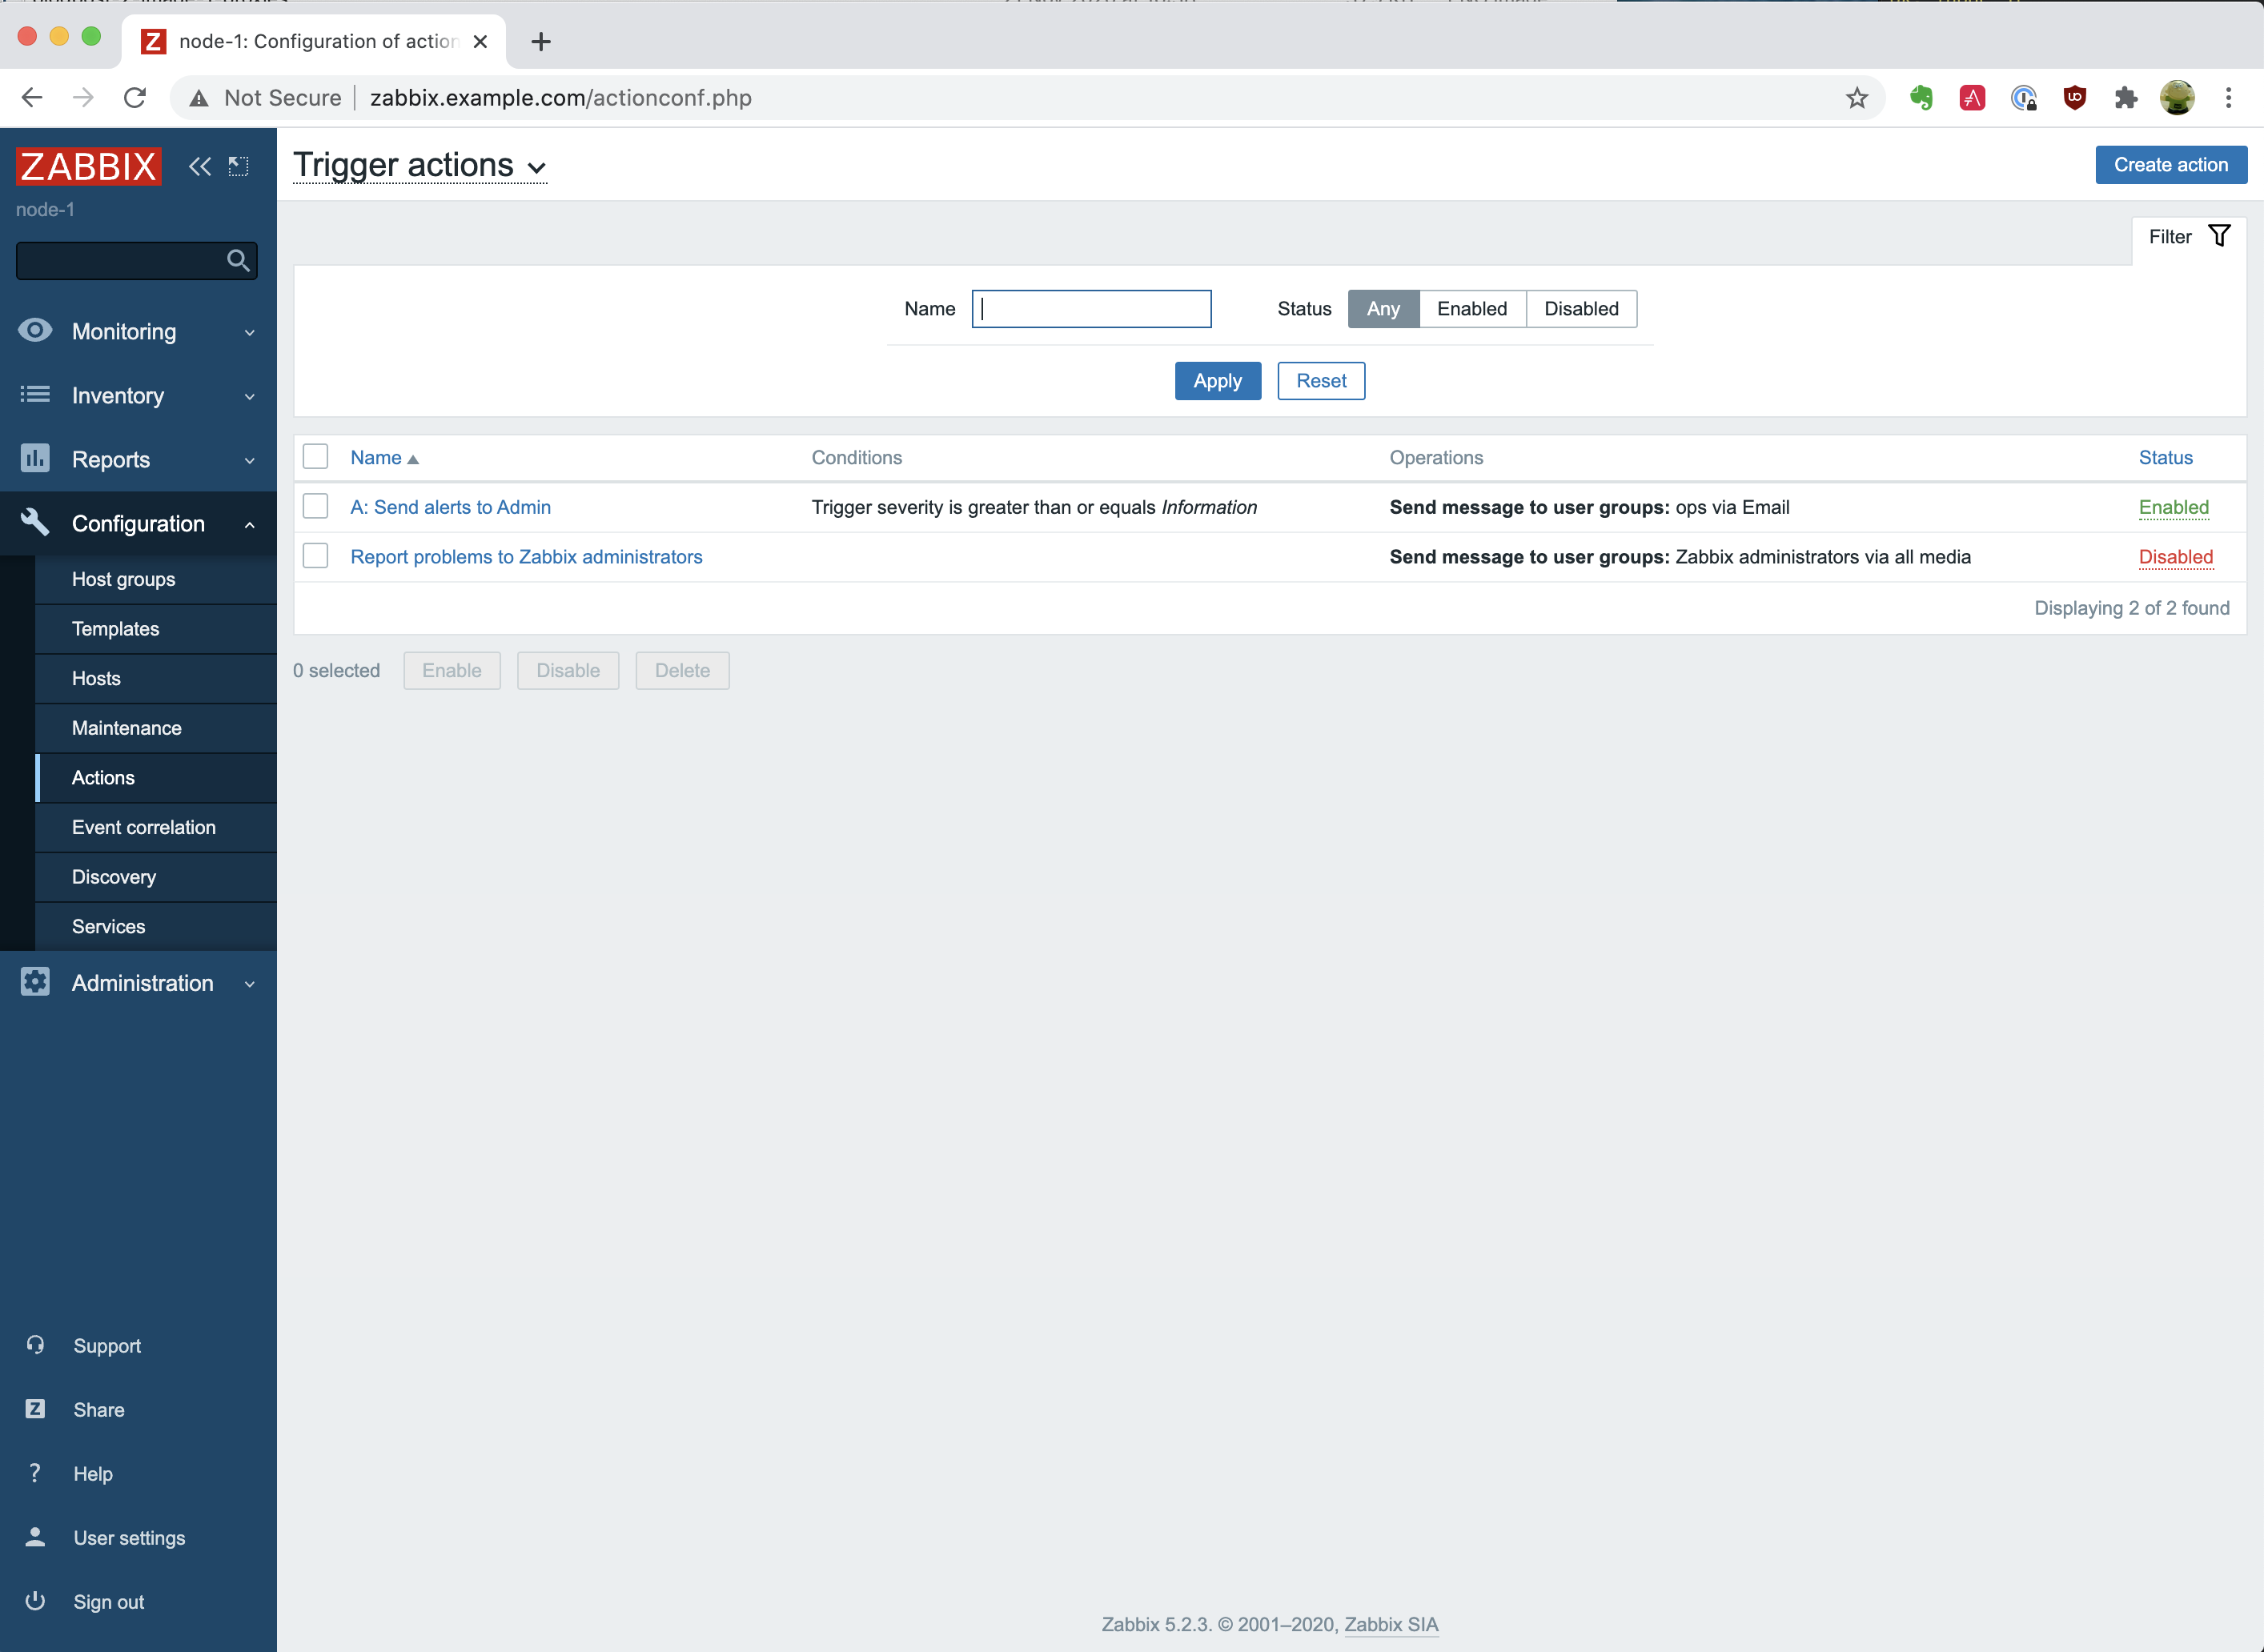The width and height of the screenshot is (2264, 1652).
Task: Select checkbox for A: Send alerts to Admin
Action: click(315, 507)
